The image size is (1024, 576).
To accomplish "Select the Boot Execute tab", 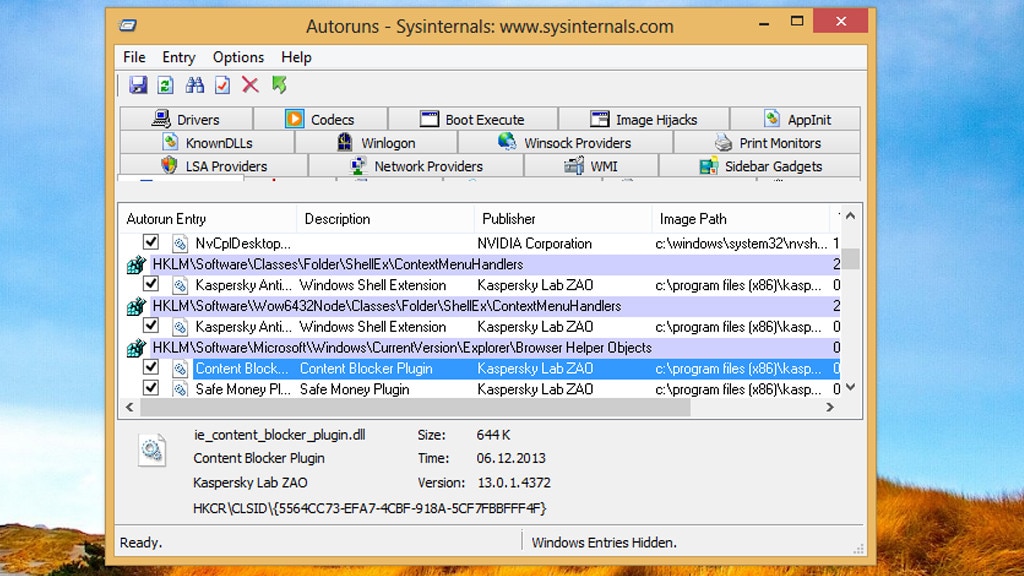I will [x=473, y=119].
